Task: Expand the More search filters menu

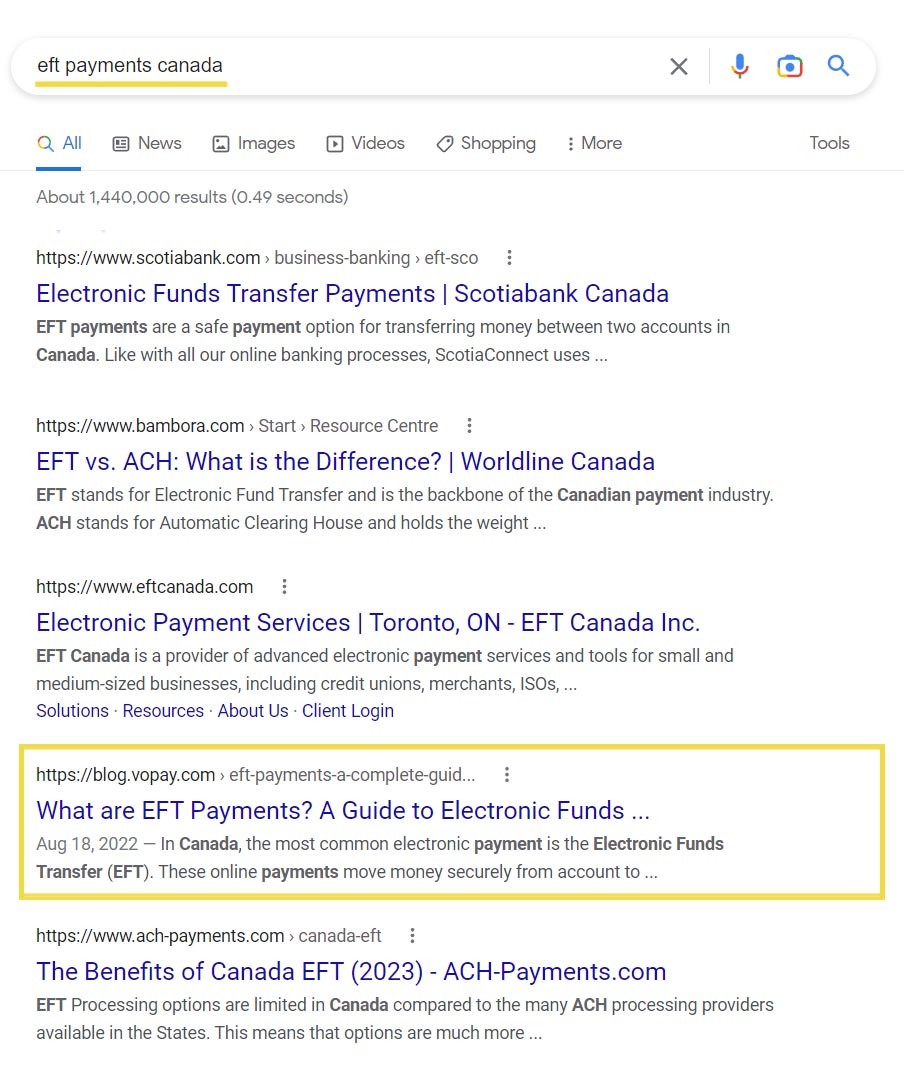Action: pyautogui.click(x=594, y=143)
